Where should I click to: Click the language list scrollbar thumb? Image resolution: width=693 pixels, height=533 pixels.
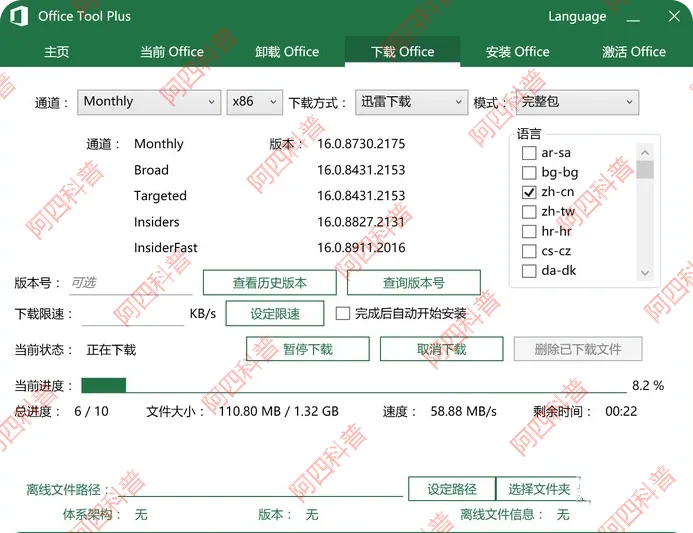(x=645, y=170)
